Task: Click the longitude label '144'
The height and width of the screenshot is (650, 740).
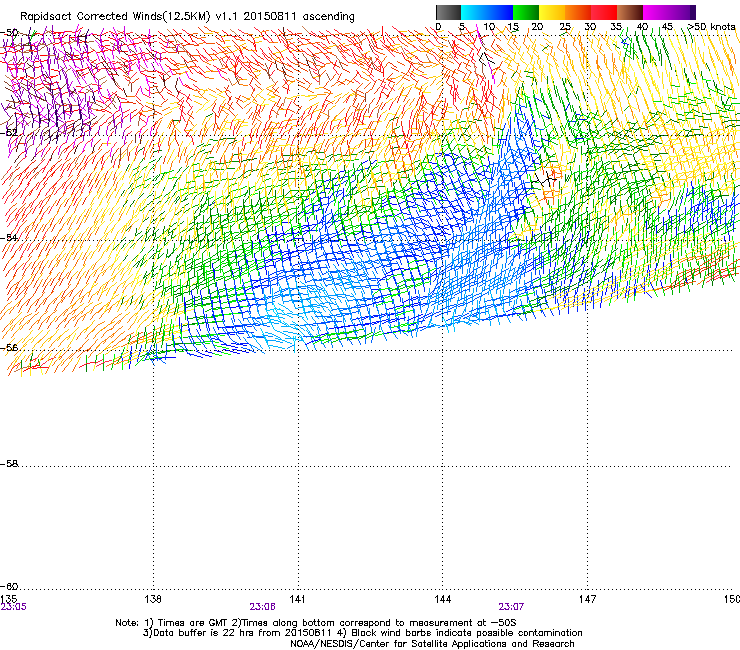Action: pyautogui.click(x=442, y=599)
